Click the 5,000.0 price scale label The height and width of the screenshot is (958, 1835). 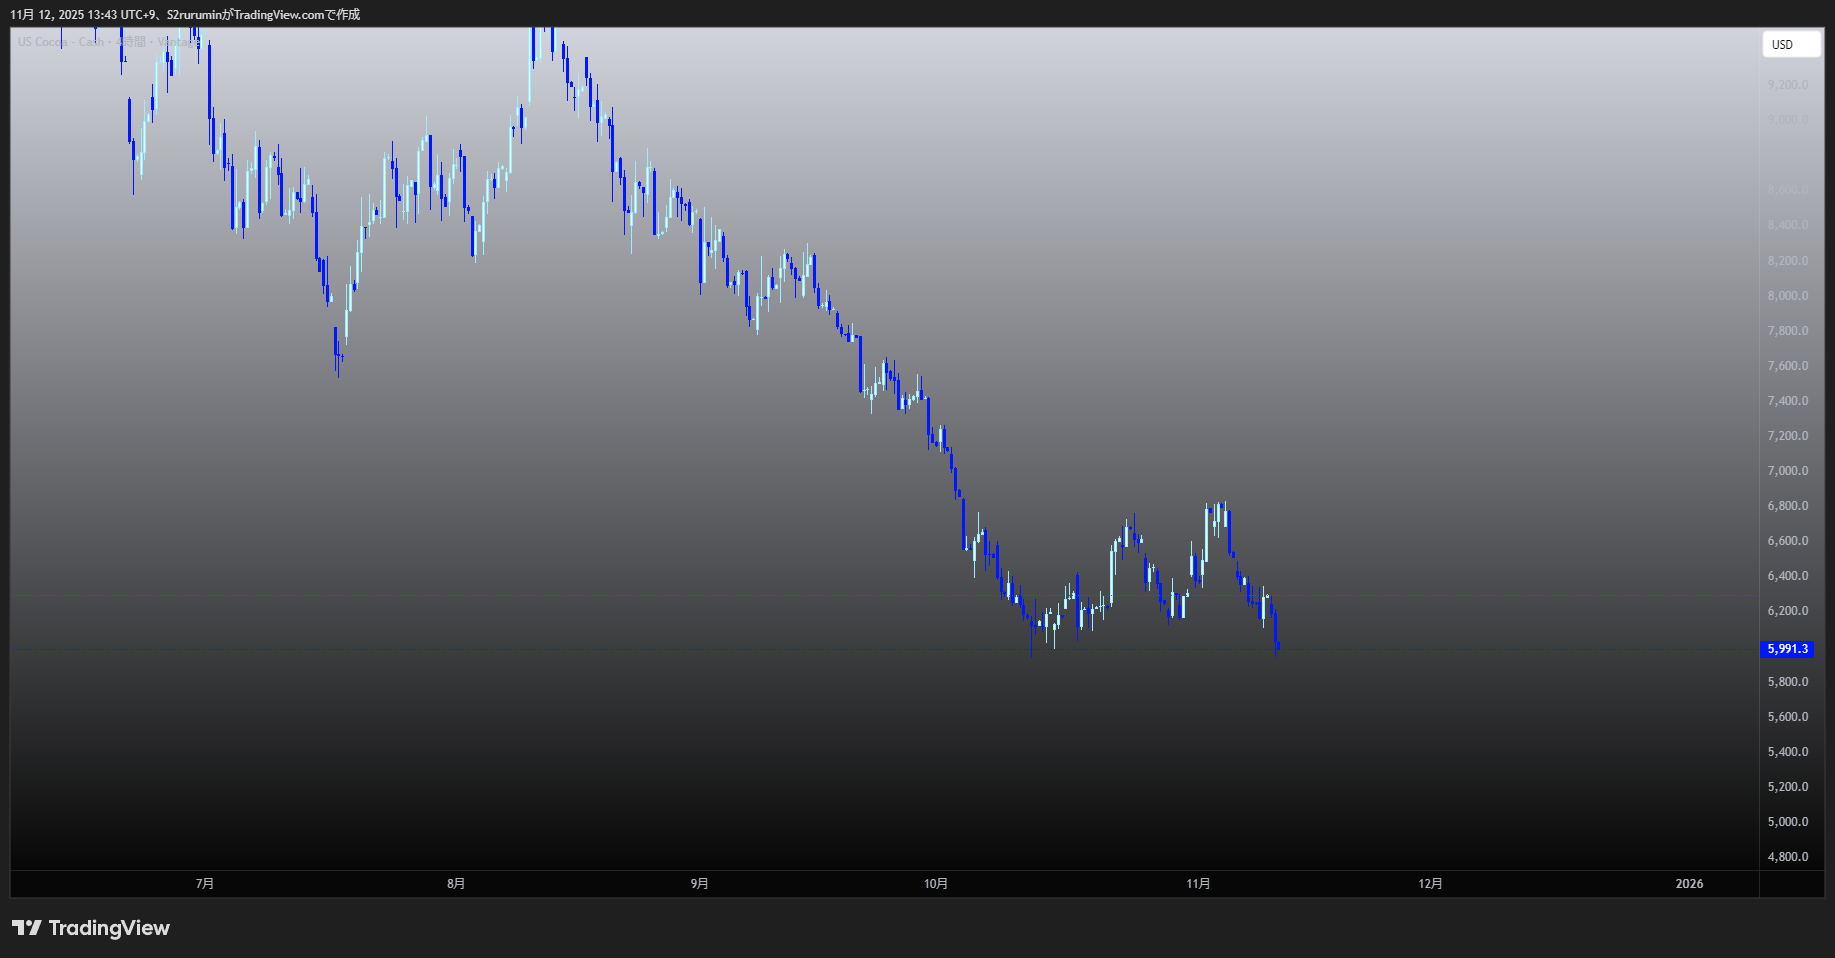(1788, 822)
